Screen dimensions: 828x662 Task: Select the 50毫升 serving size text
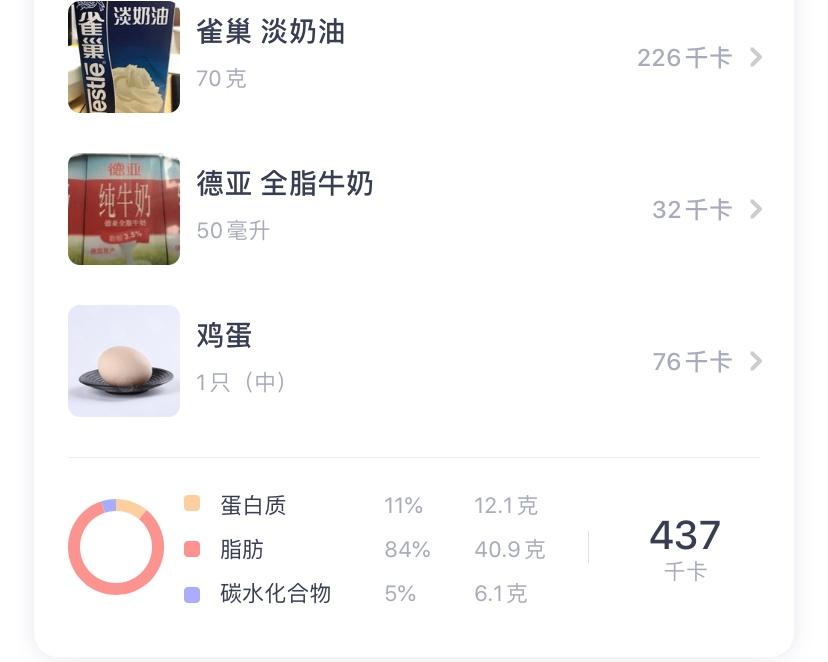[x=233, y=231]
